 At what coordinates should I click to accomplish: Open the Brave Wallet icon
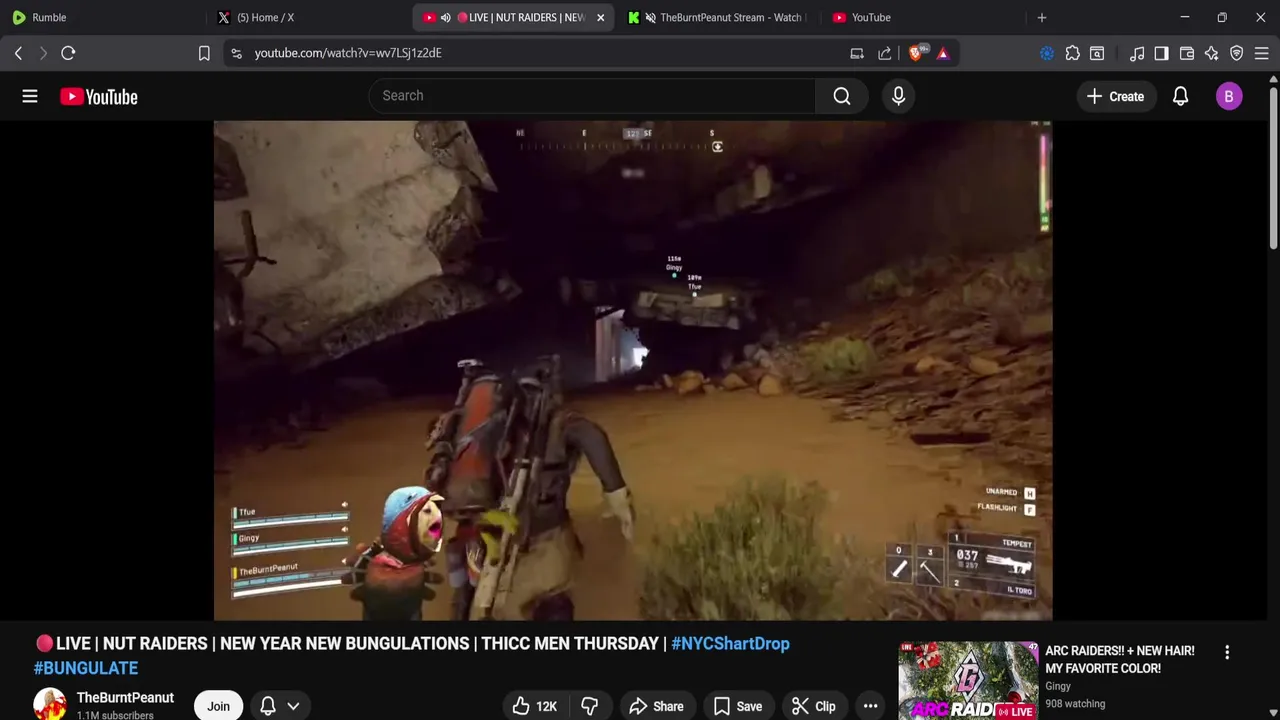pyautogui.click(x=1187, y=53)
